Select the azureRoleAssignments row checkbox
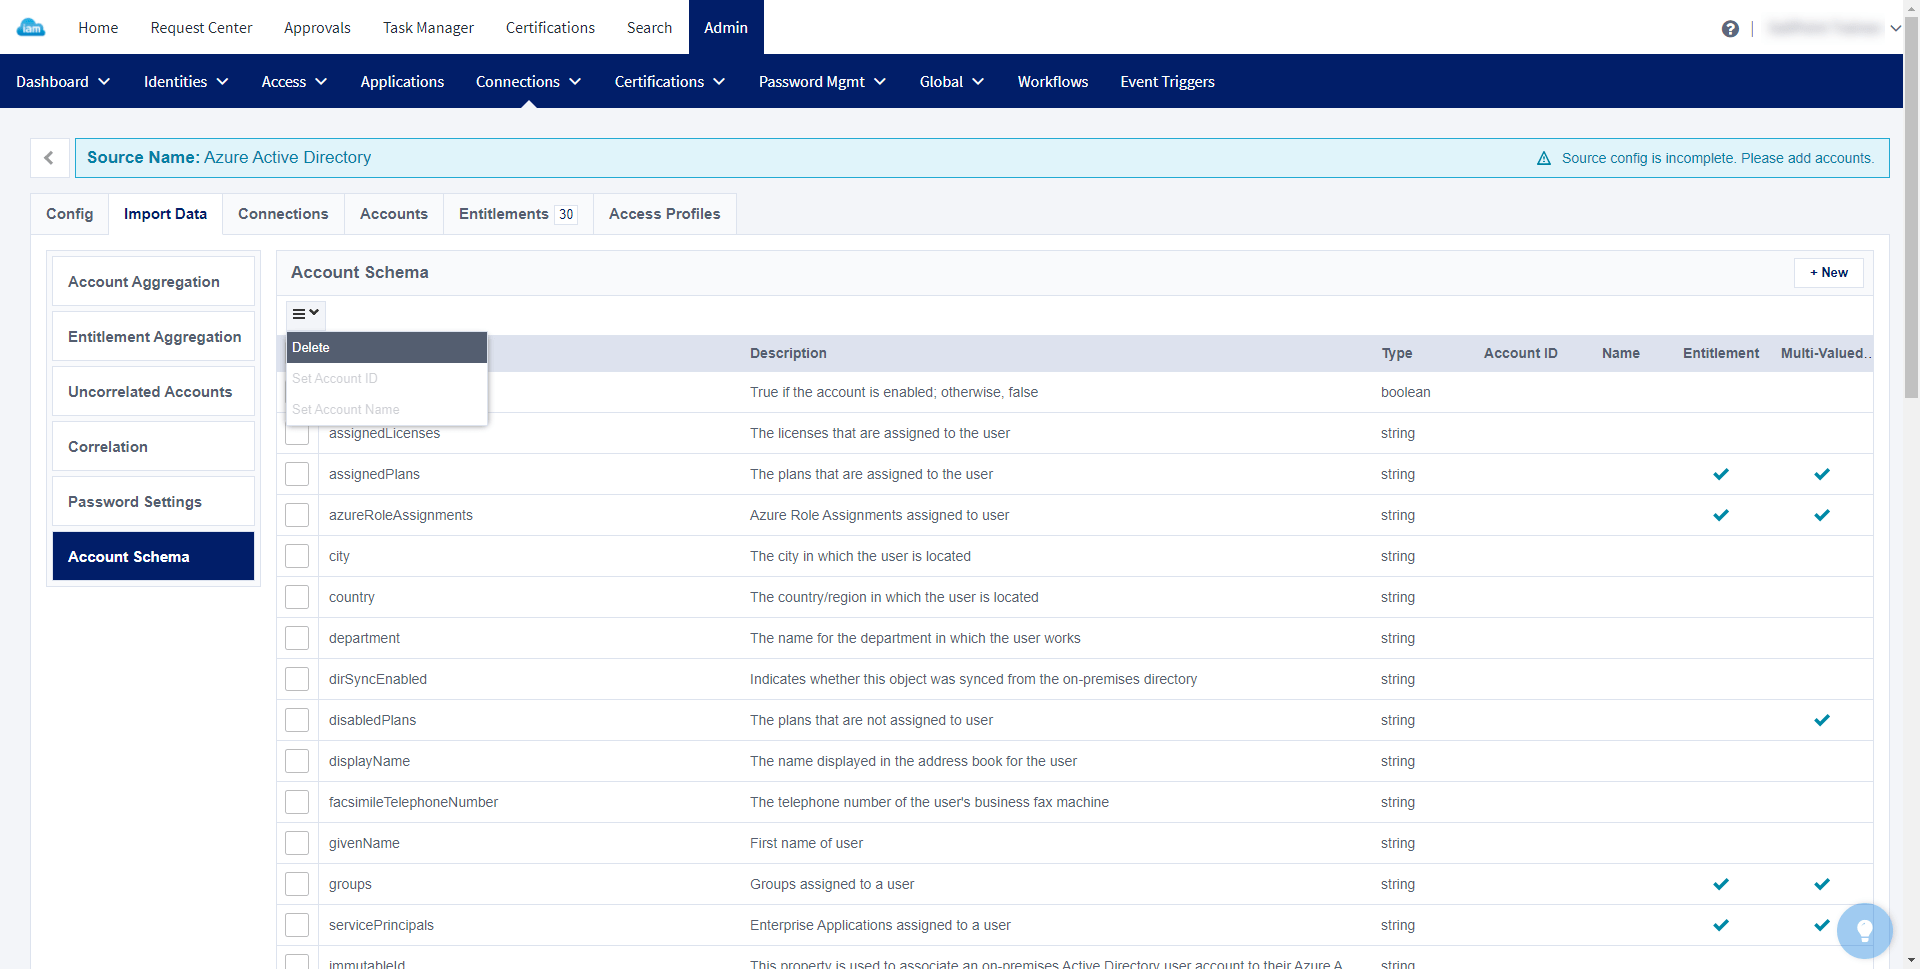 coord(297,515)
